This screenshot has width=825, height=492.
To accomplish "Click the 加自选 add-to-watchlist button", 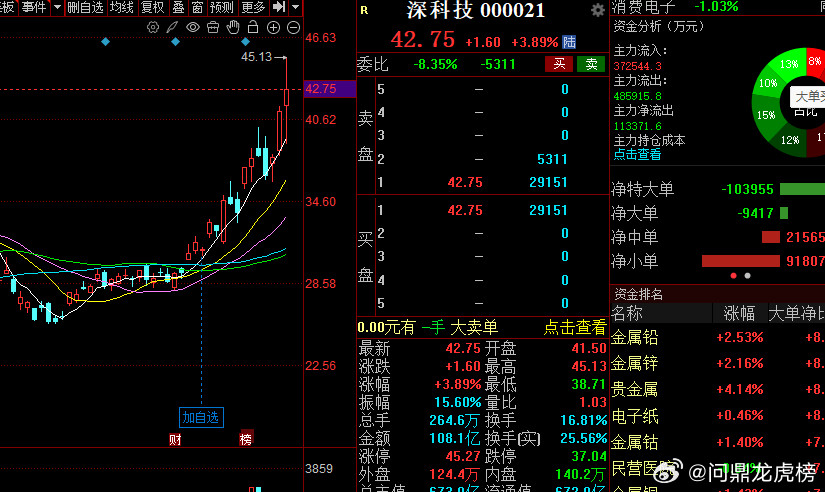I will (201, 418).
